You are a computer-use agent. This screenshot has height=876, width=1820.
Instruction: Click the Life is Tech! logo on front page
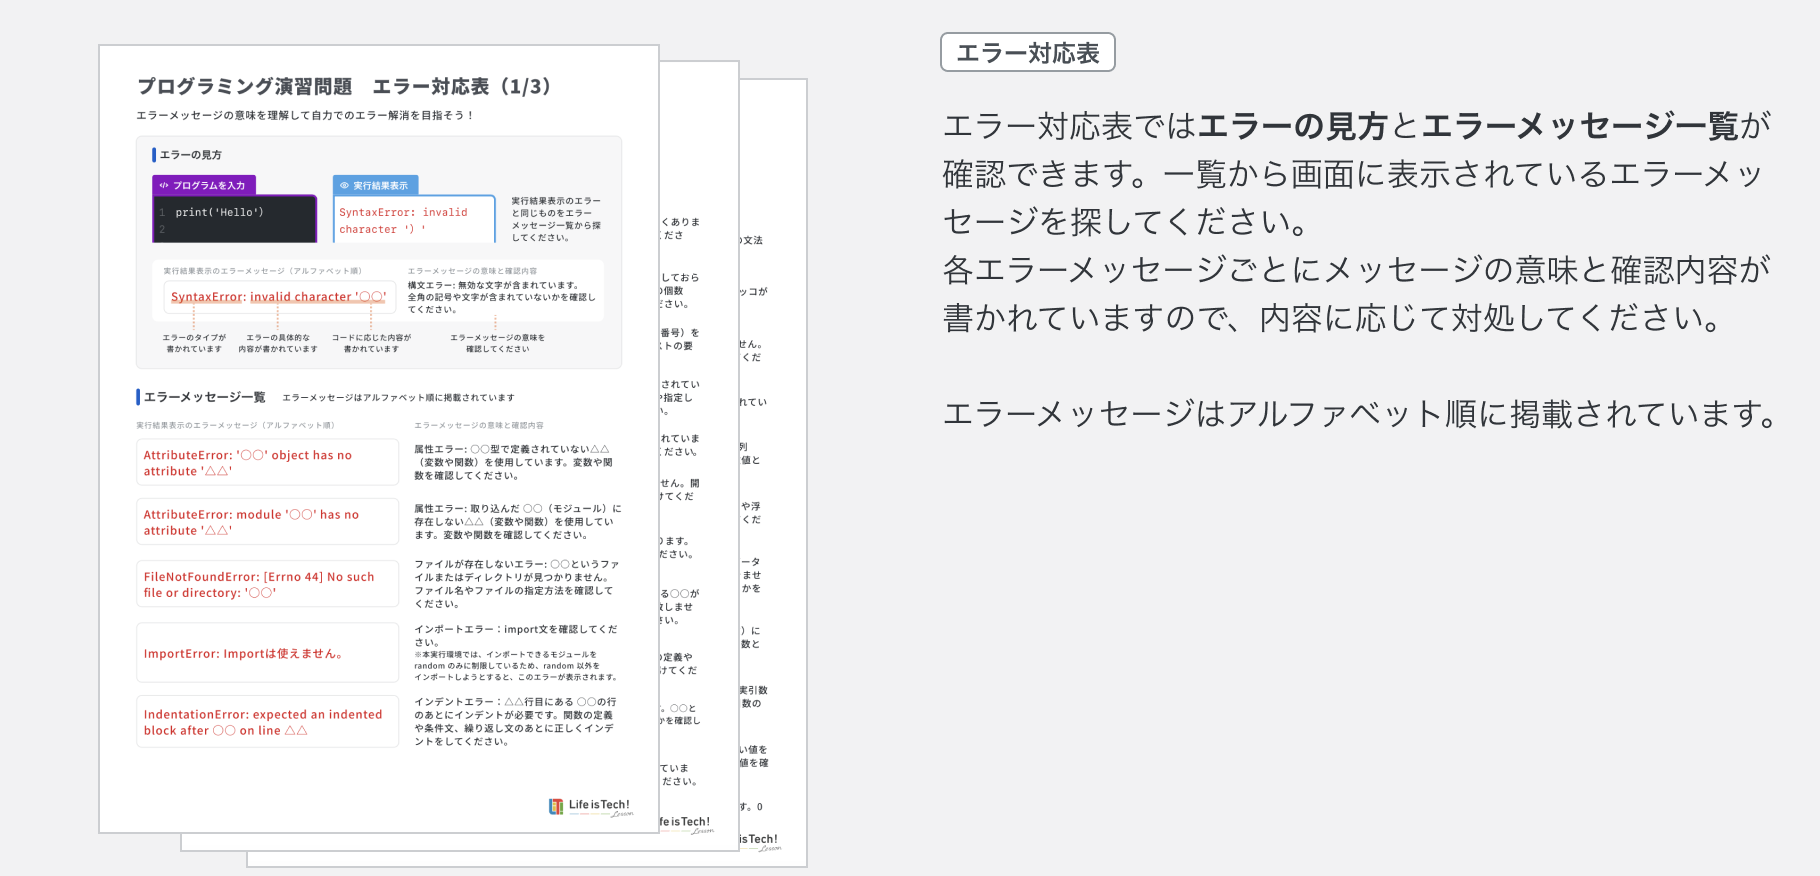pos(591,807)
